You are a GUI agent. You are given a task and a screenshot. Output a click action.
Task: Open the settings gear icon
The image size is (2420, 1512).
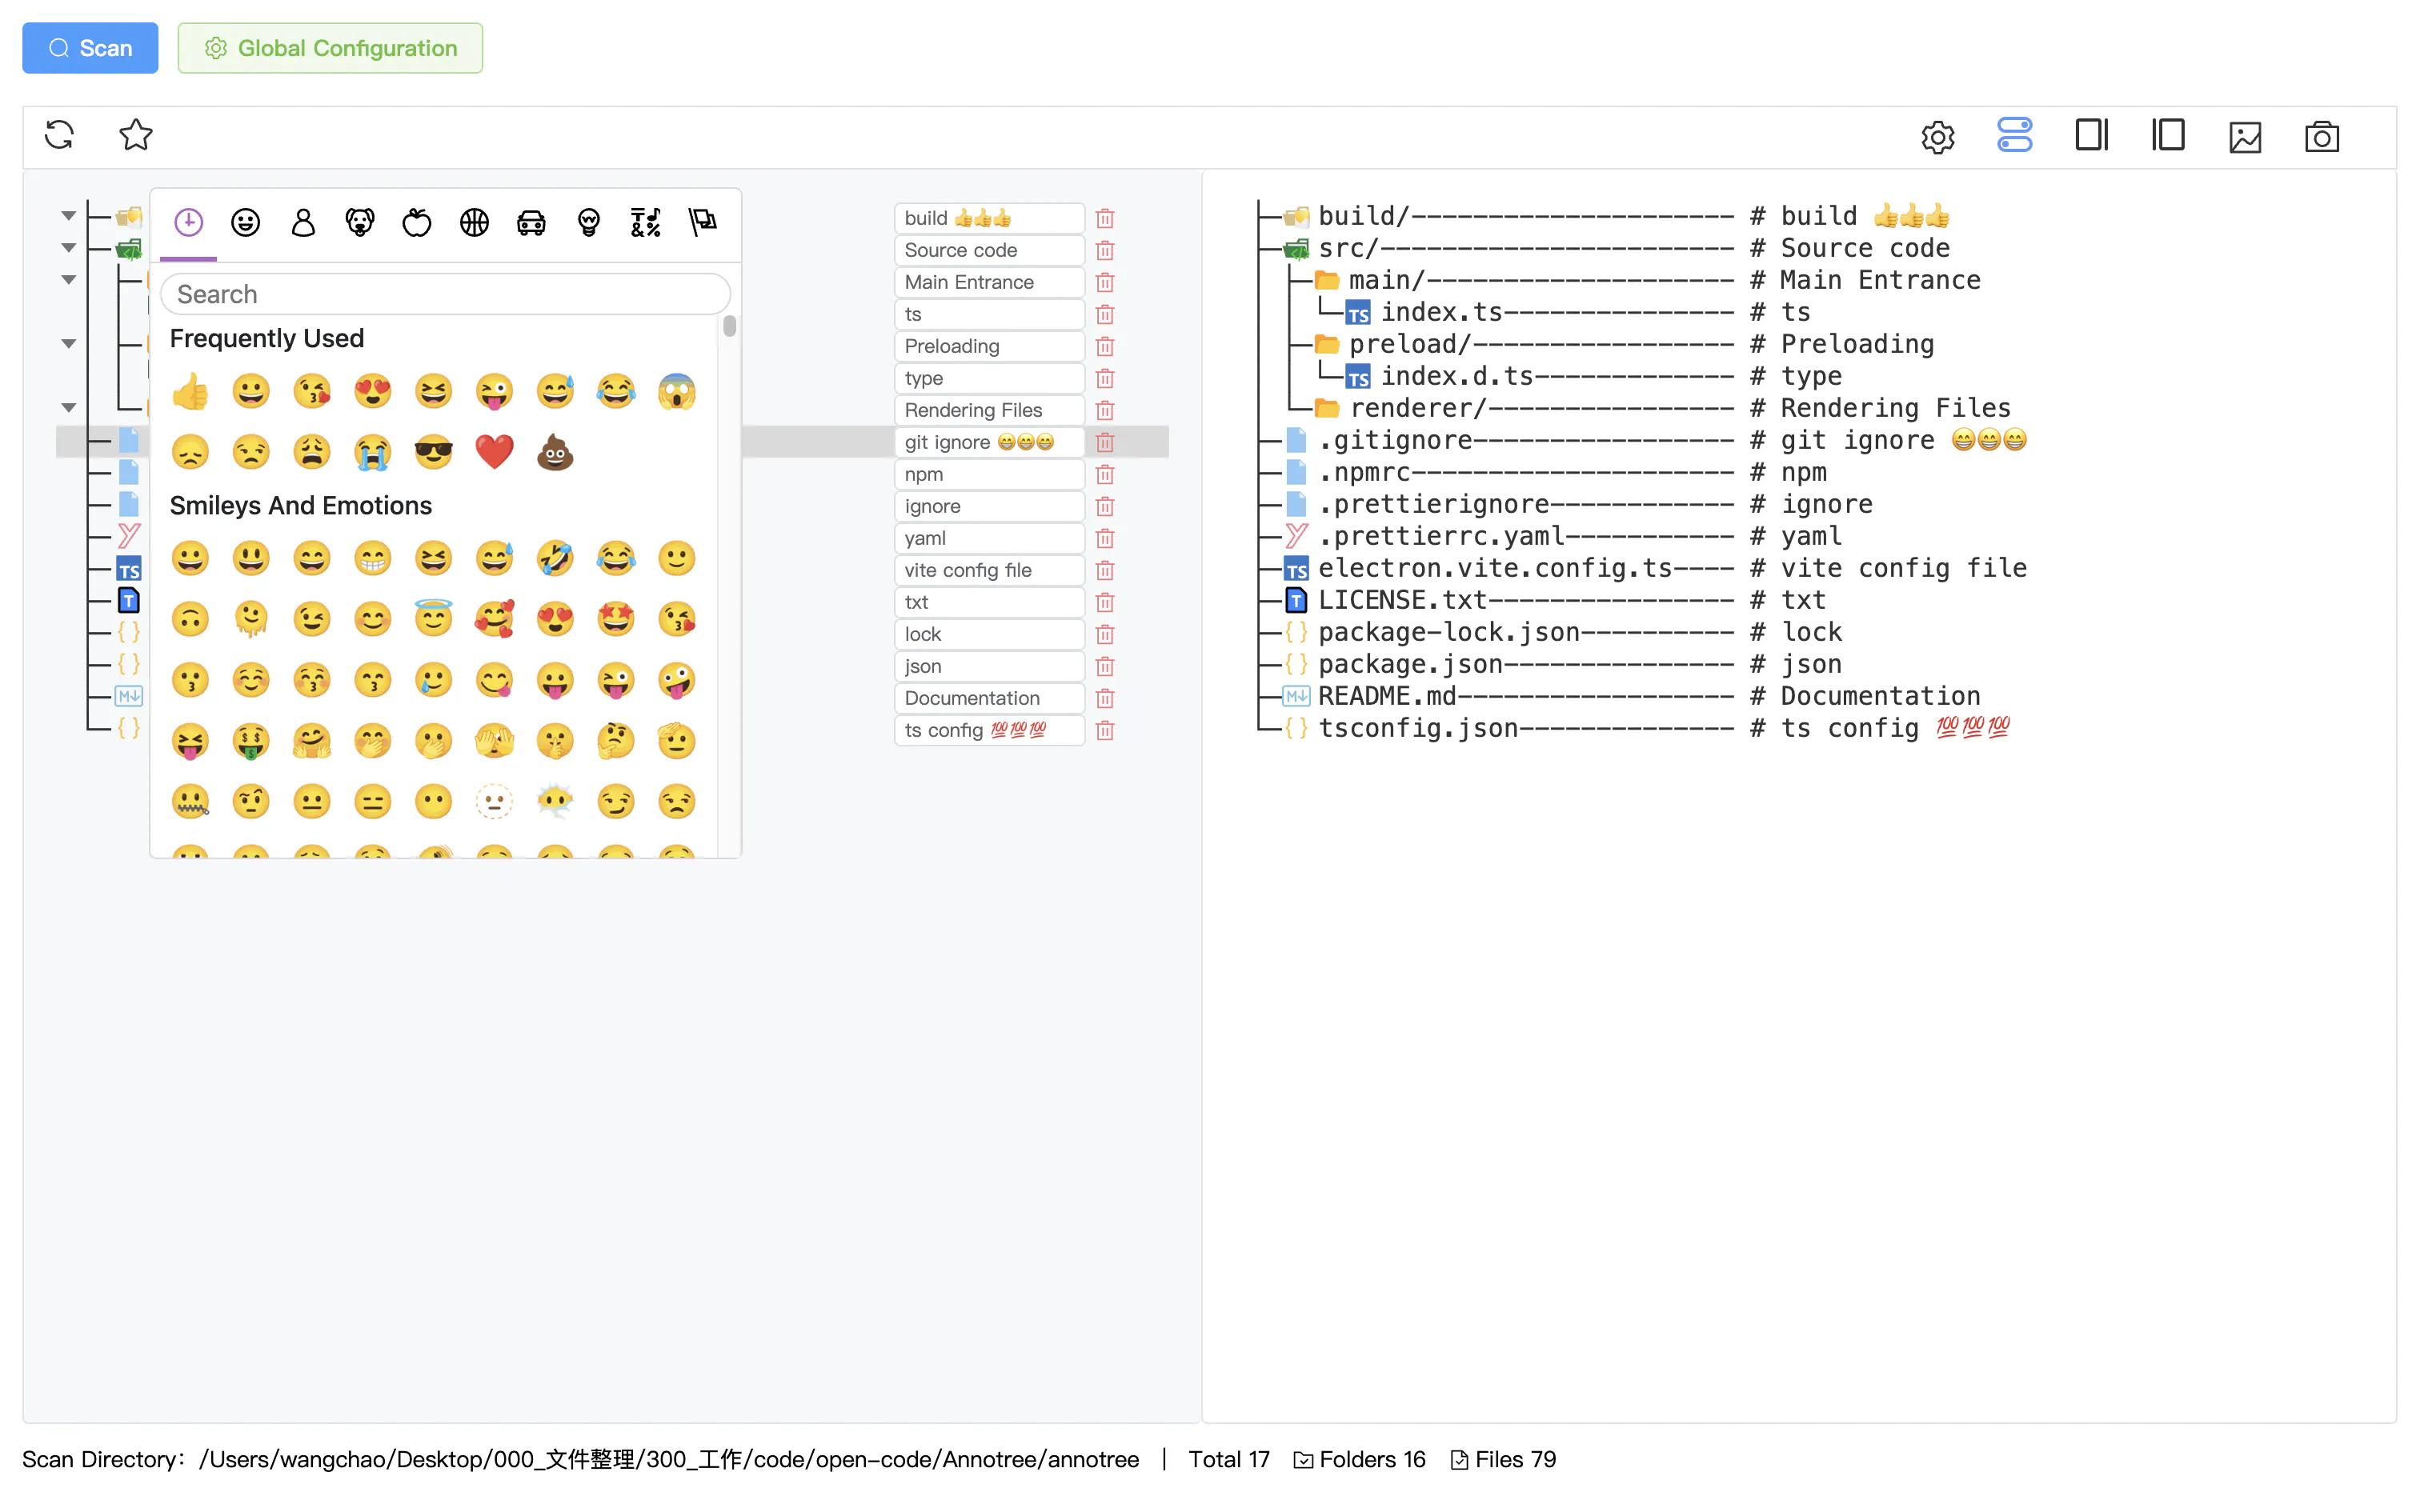point(1938,137)
